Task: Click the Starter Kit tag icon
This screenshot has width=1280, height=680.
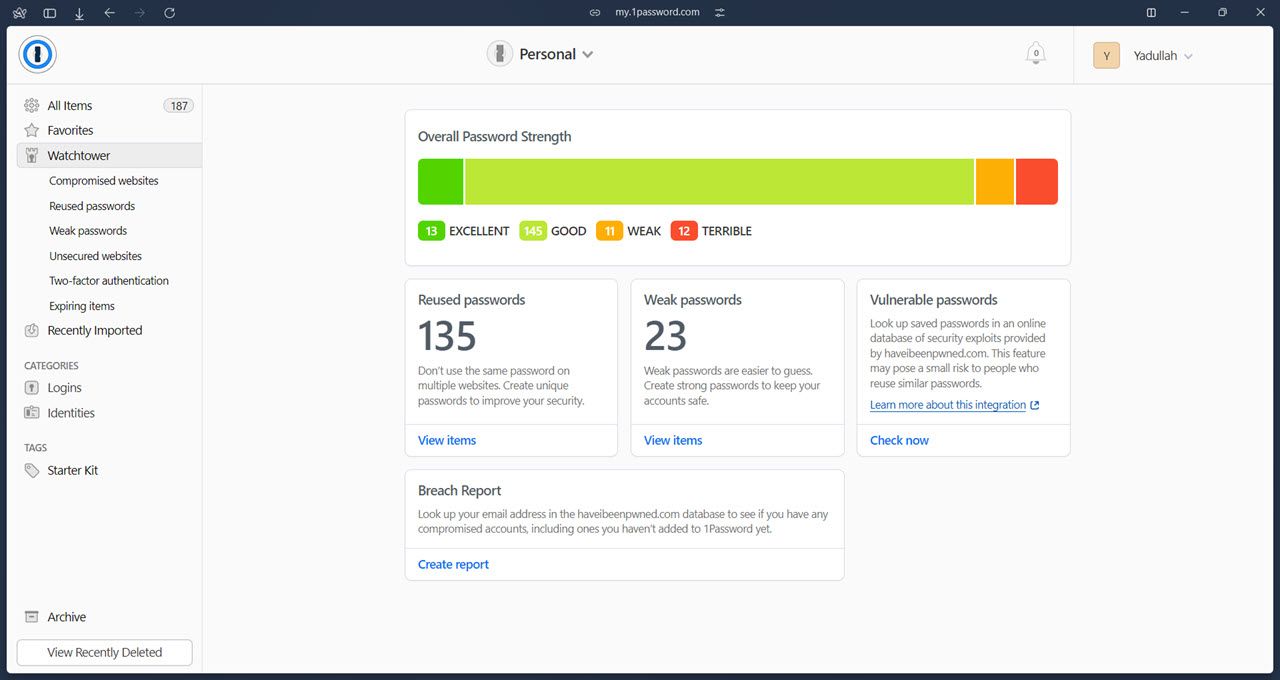Action: click(x=31, y=470)
